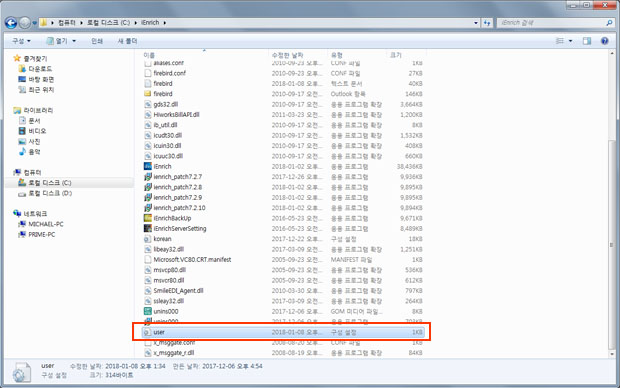The image size is (620, 388).
Task: Select the user config file icon
Action: 147,332
